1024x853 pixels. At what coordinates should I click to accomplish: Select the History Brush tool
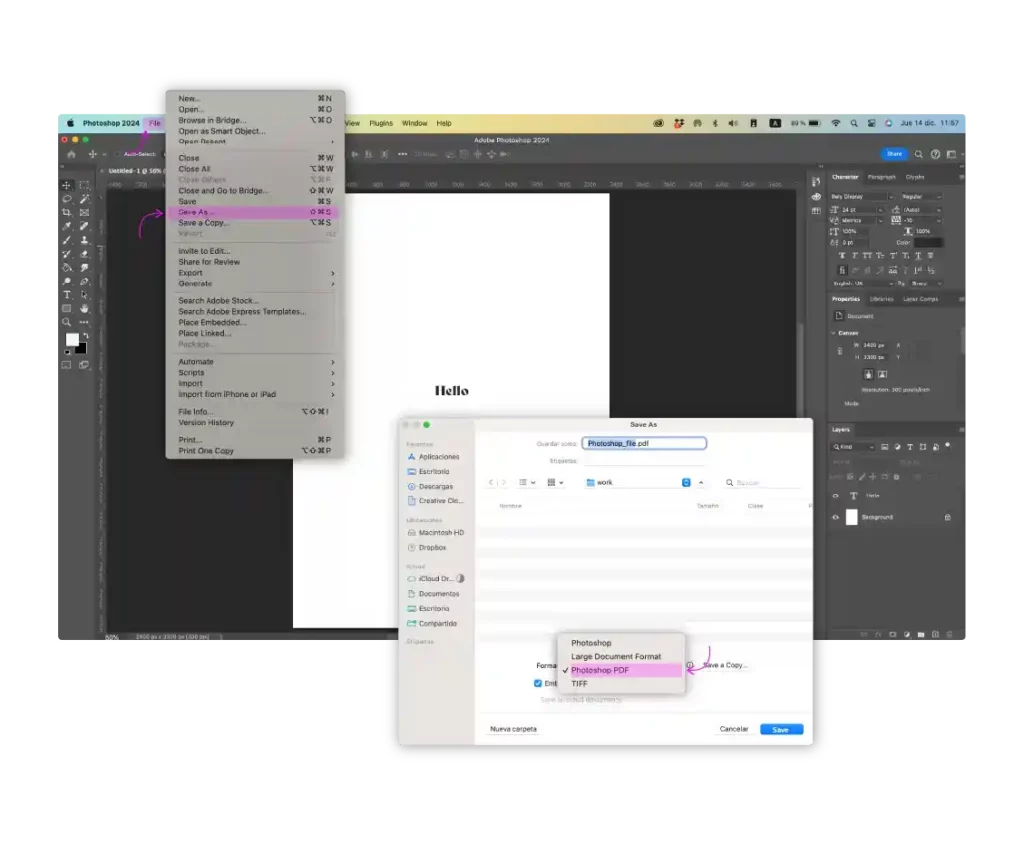click(x=67, y=254)
